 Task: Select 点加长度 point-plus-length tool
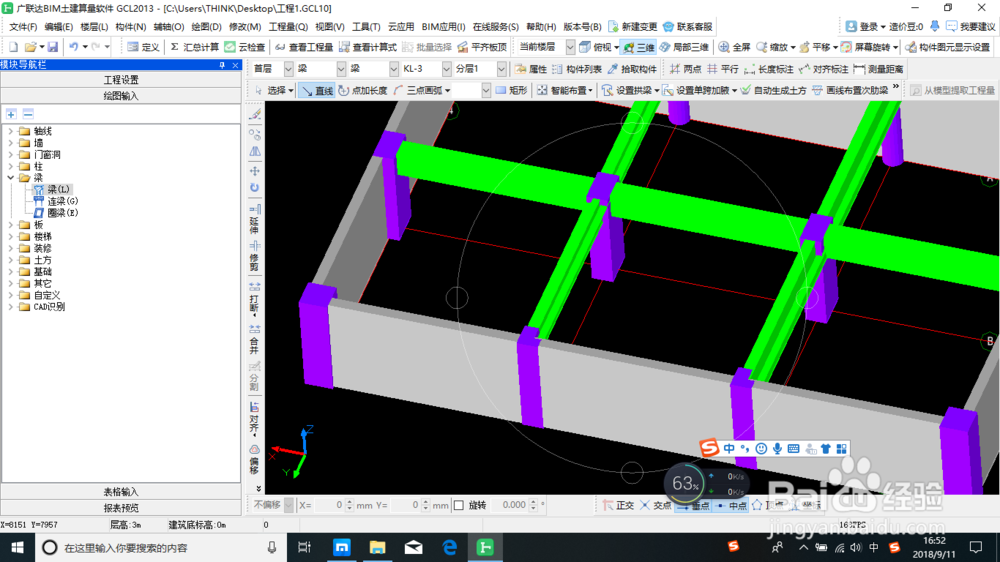(363, 91)
